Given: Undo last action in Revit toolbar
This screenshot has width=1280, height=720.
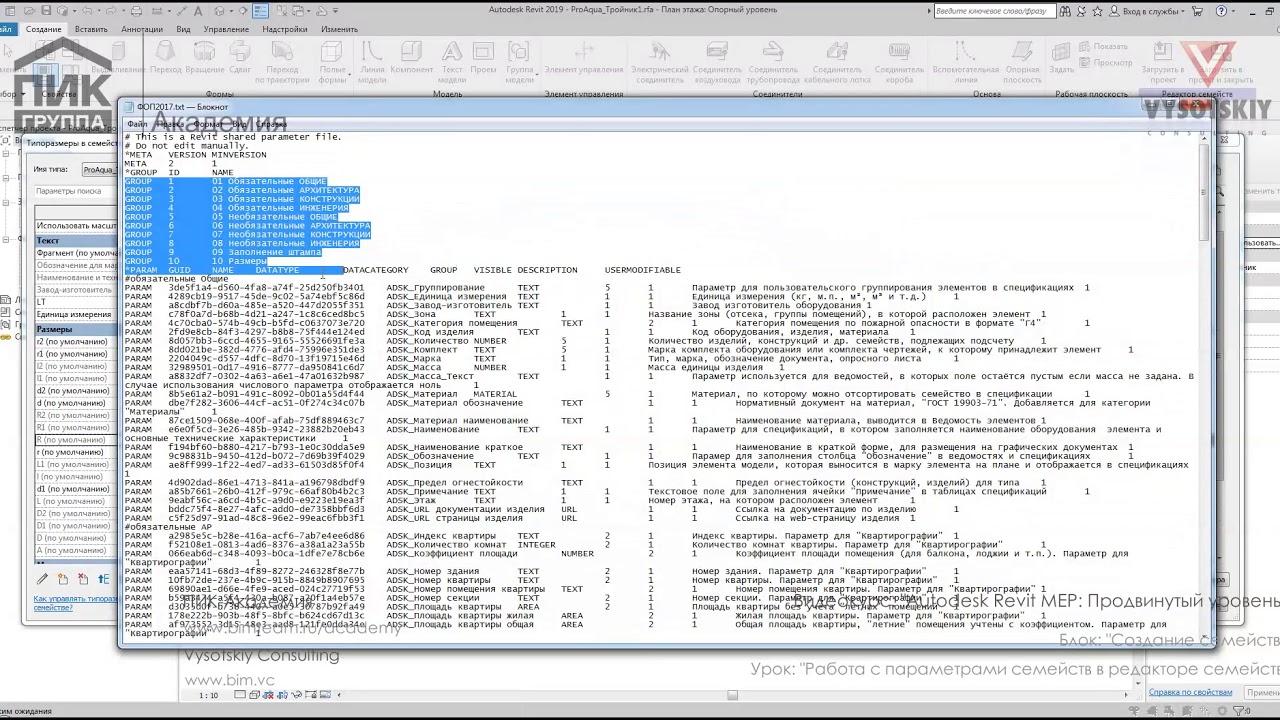Looking at the screenshot, I should [x=86, y=11].
